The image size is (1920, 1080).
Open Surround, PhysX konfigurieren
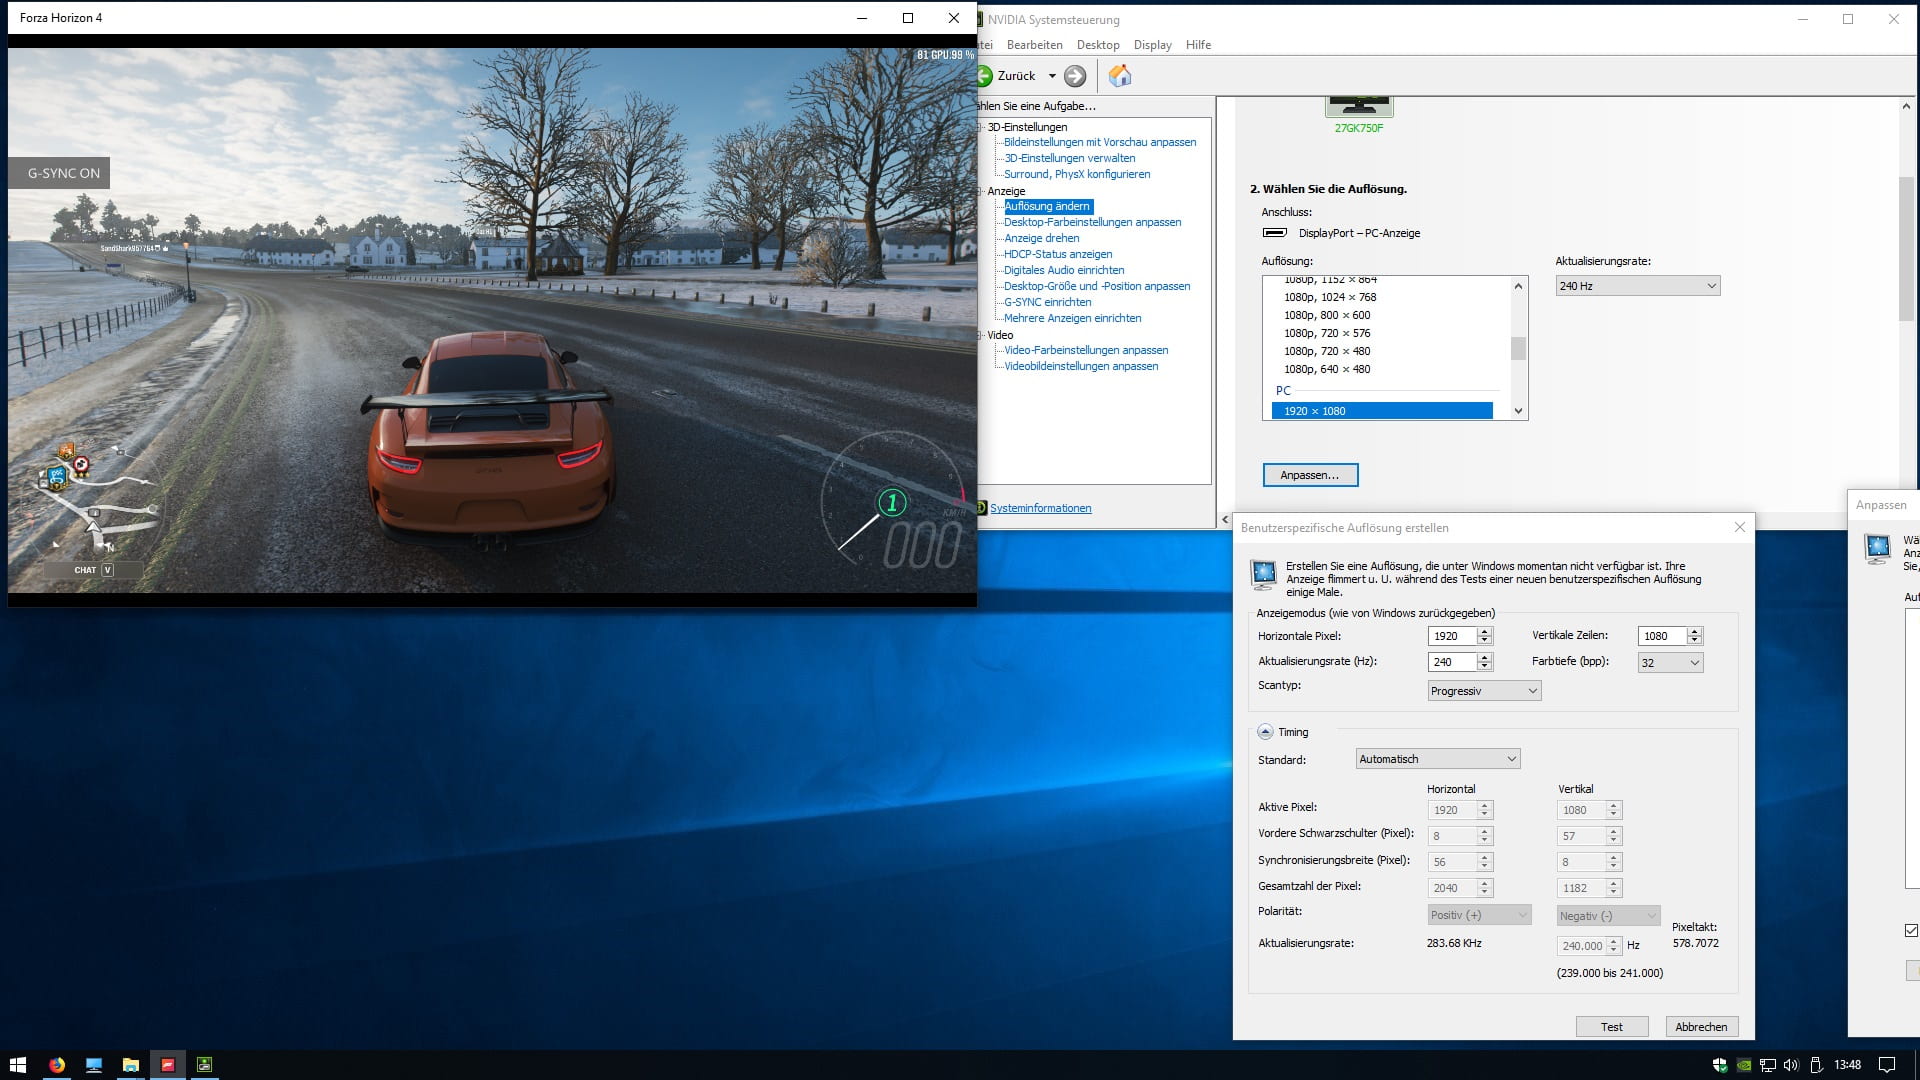[x=1077, y=174]
